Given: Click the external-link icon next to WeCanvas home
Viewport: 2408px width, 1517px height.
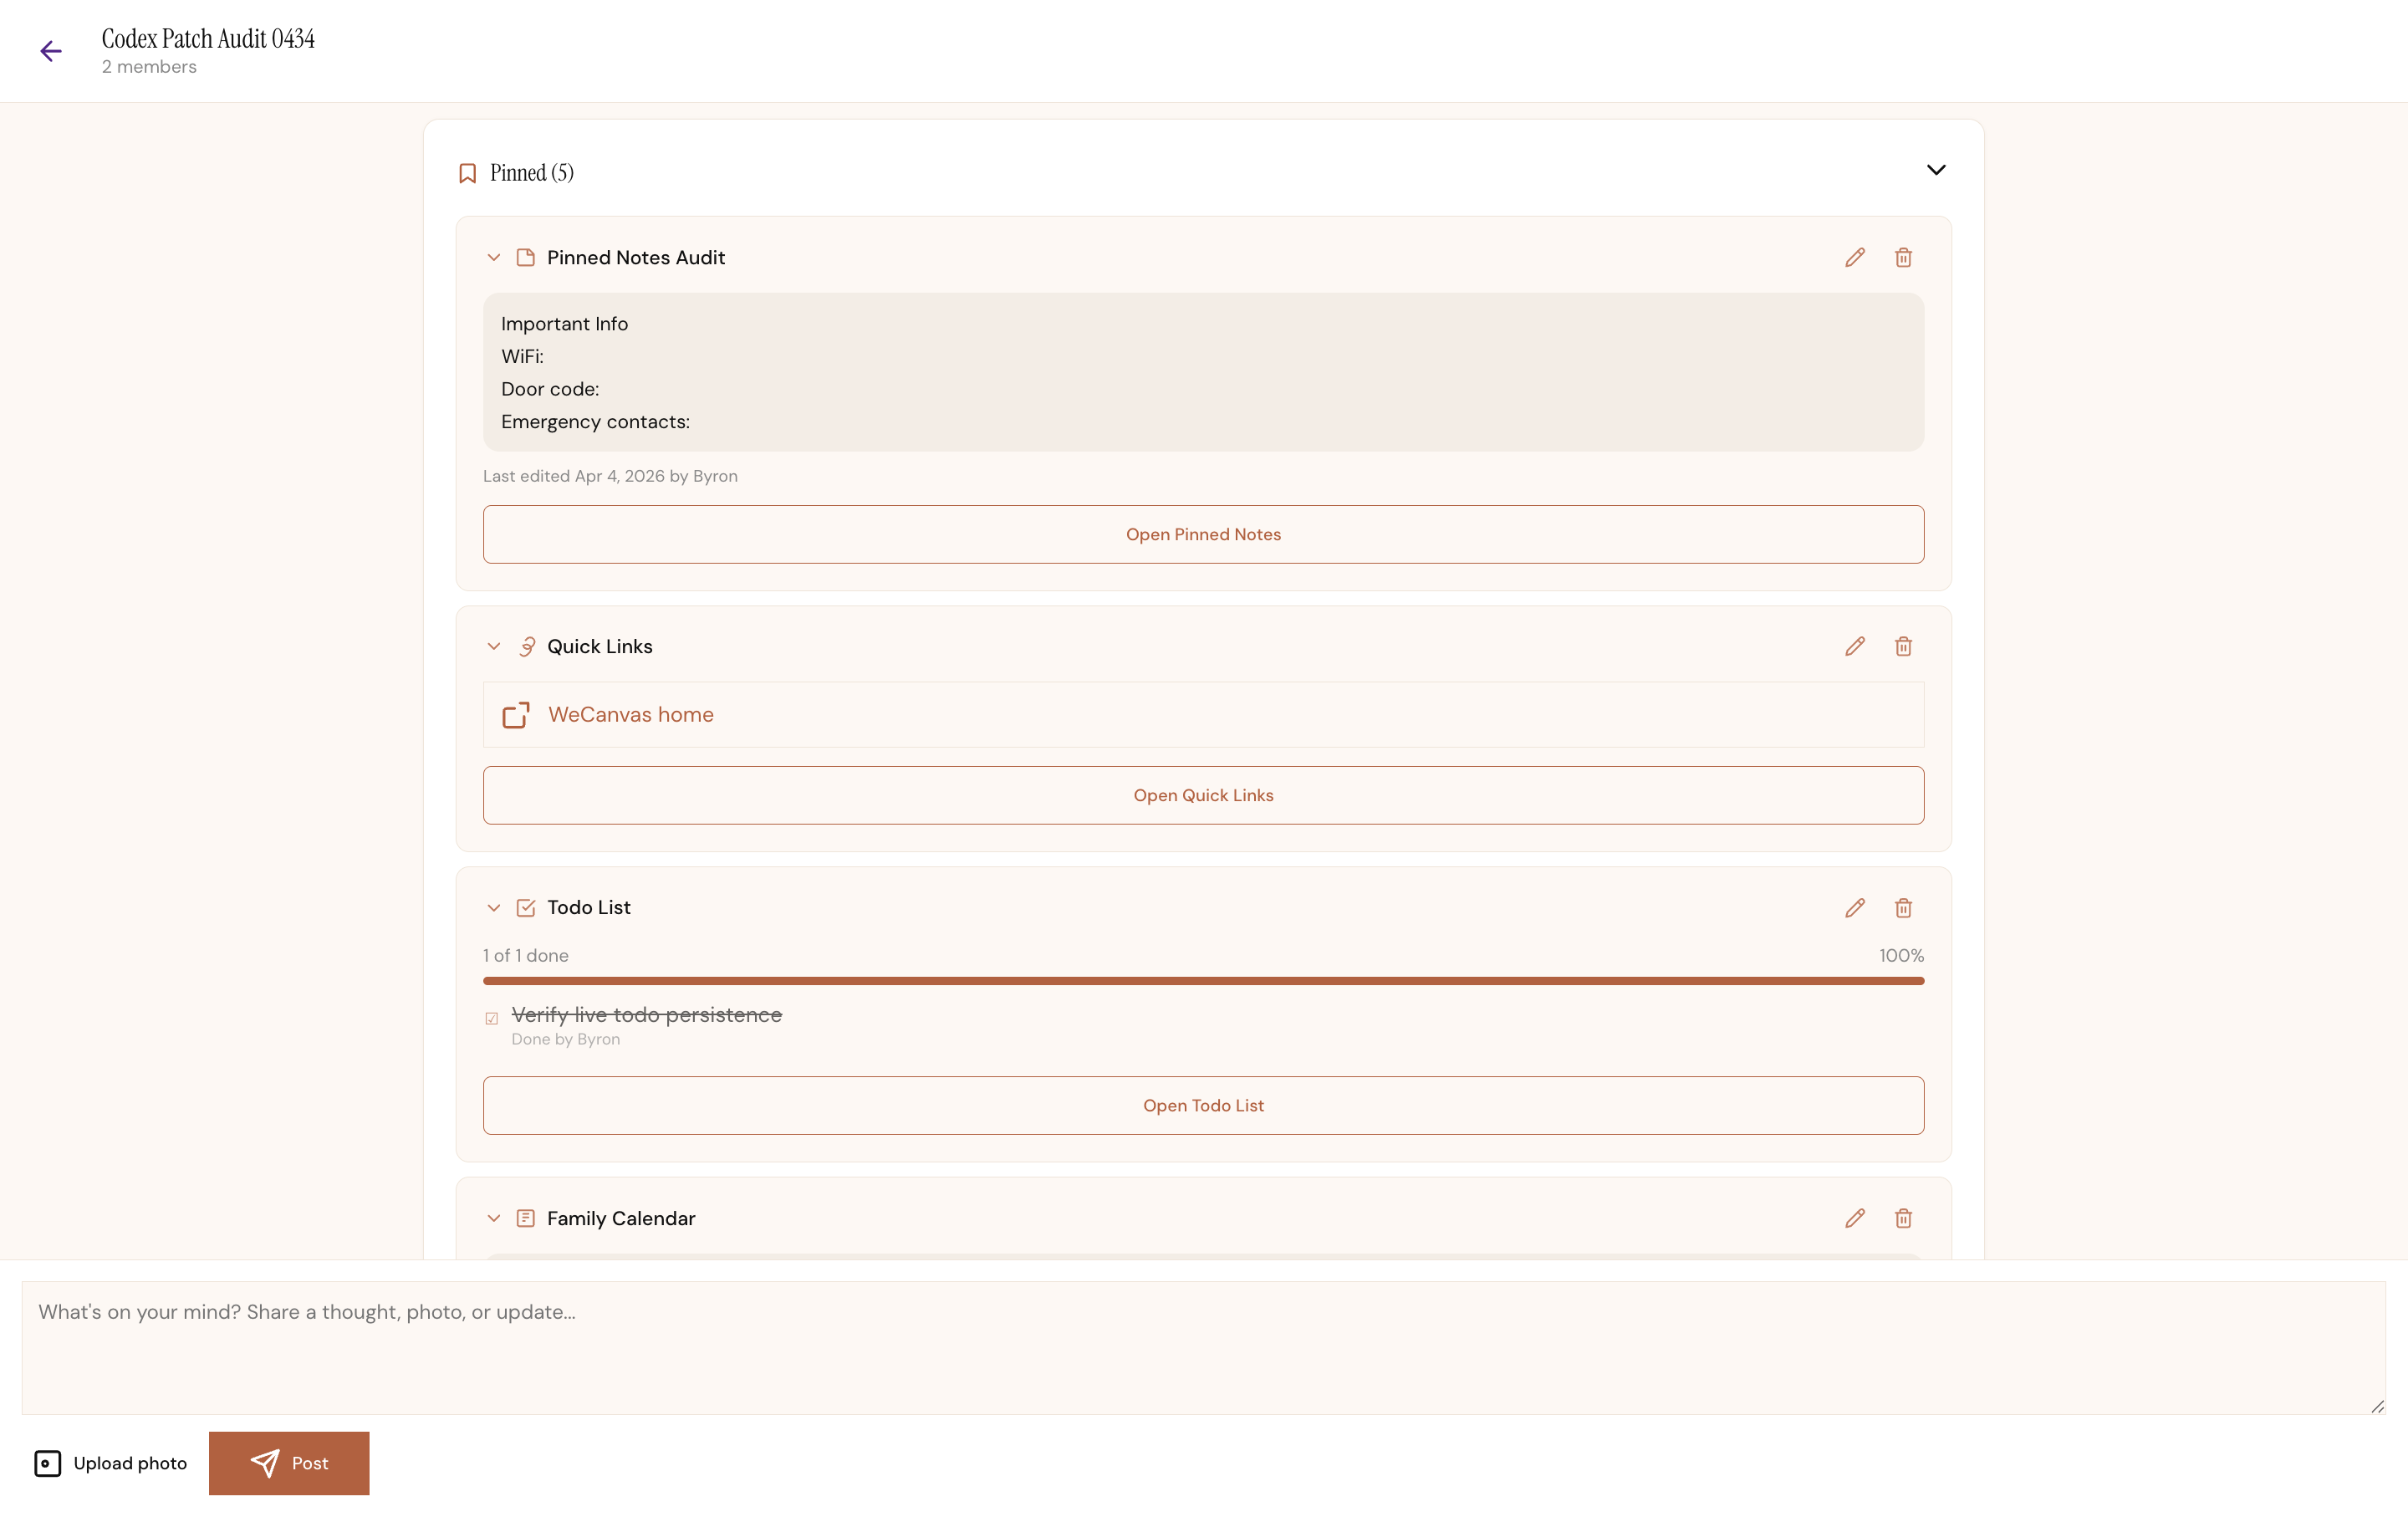Looking at the screenshot, I should 516,715.
